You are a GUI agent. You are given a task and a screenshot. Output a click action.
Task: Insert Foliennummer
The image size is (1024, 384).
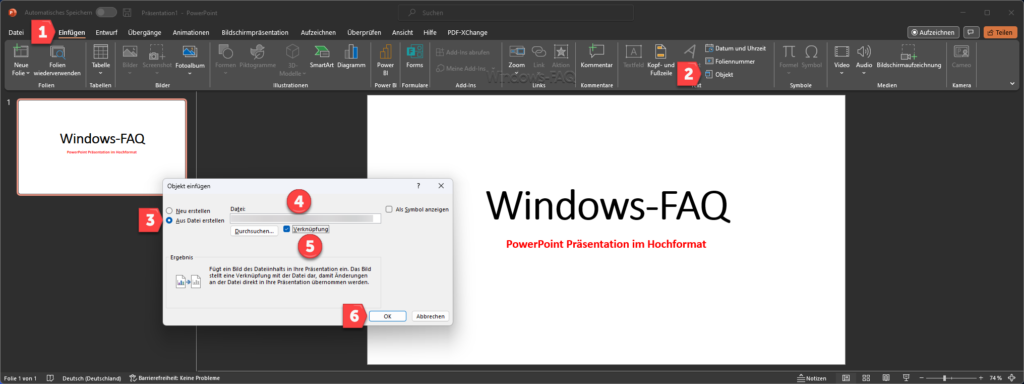(x=730, y=61)
